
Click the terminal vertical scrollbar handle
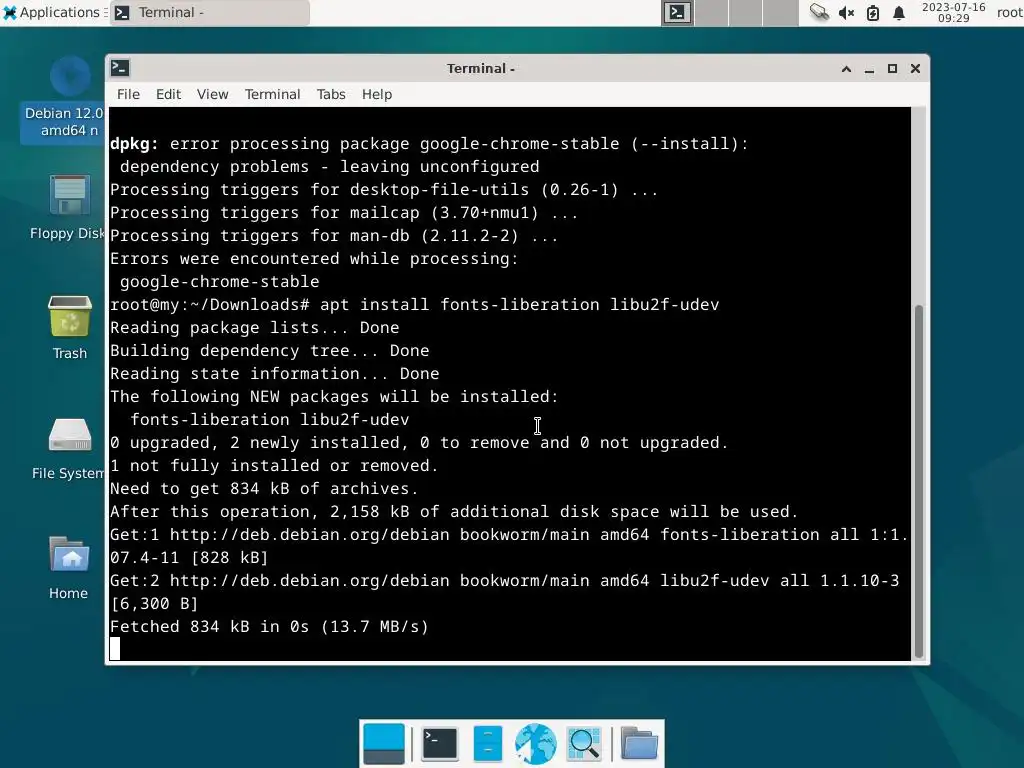[x=919, y=481]
